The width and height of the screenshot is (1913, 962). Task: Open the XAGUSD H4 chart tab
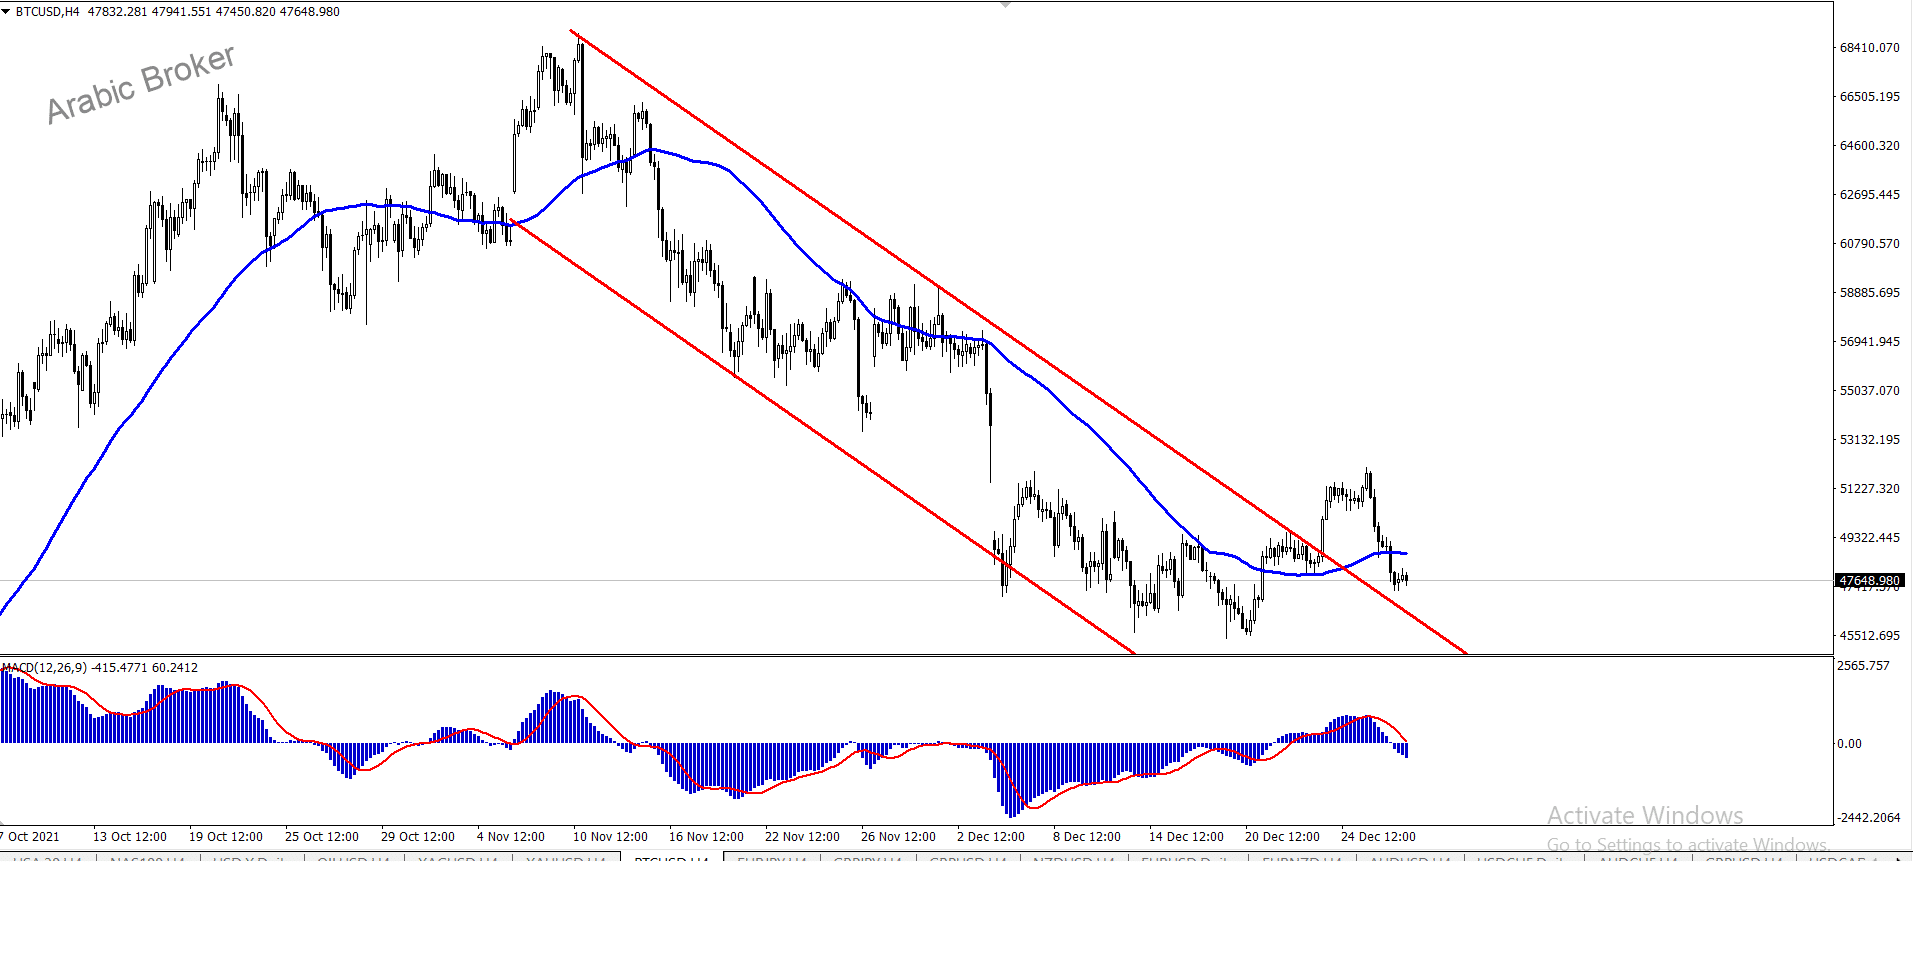tap(458, 858)
